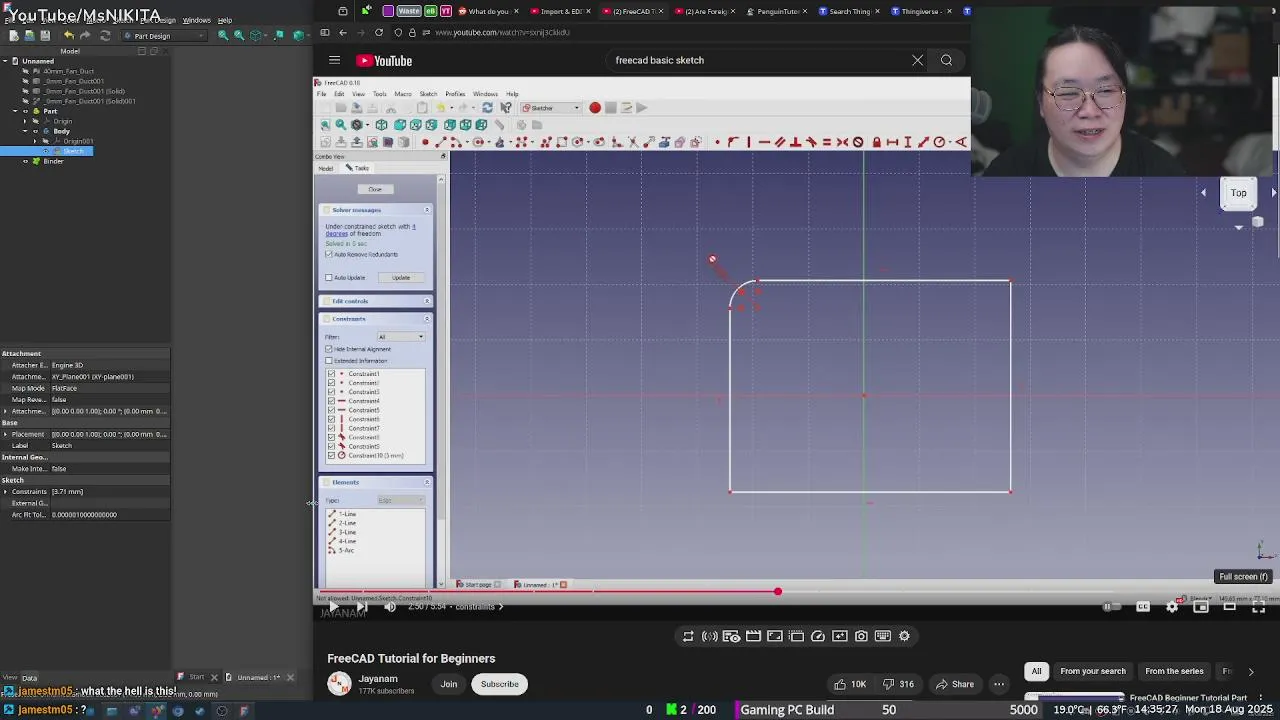The image size is (1280, 720).
Task: Toggle Extended Information checkbox in video
Action: pyautogui.click(x=329, y=360)
